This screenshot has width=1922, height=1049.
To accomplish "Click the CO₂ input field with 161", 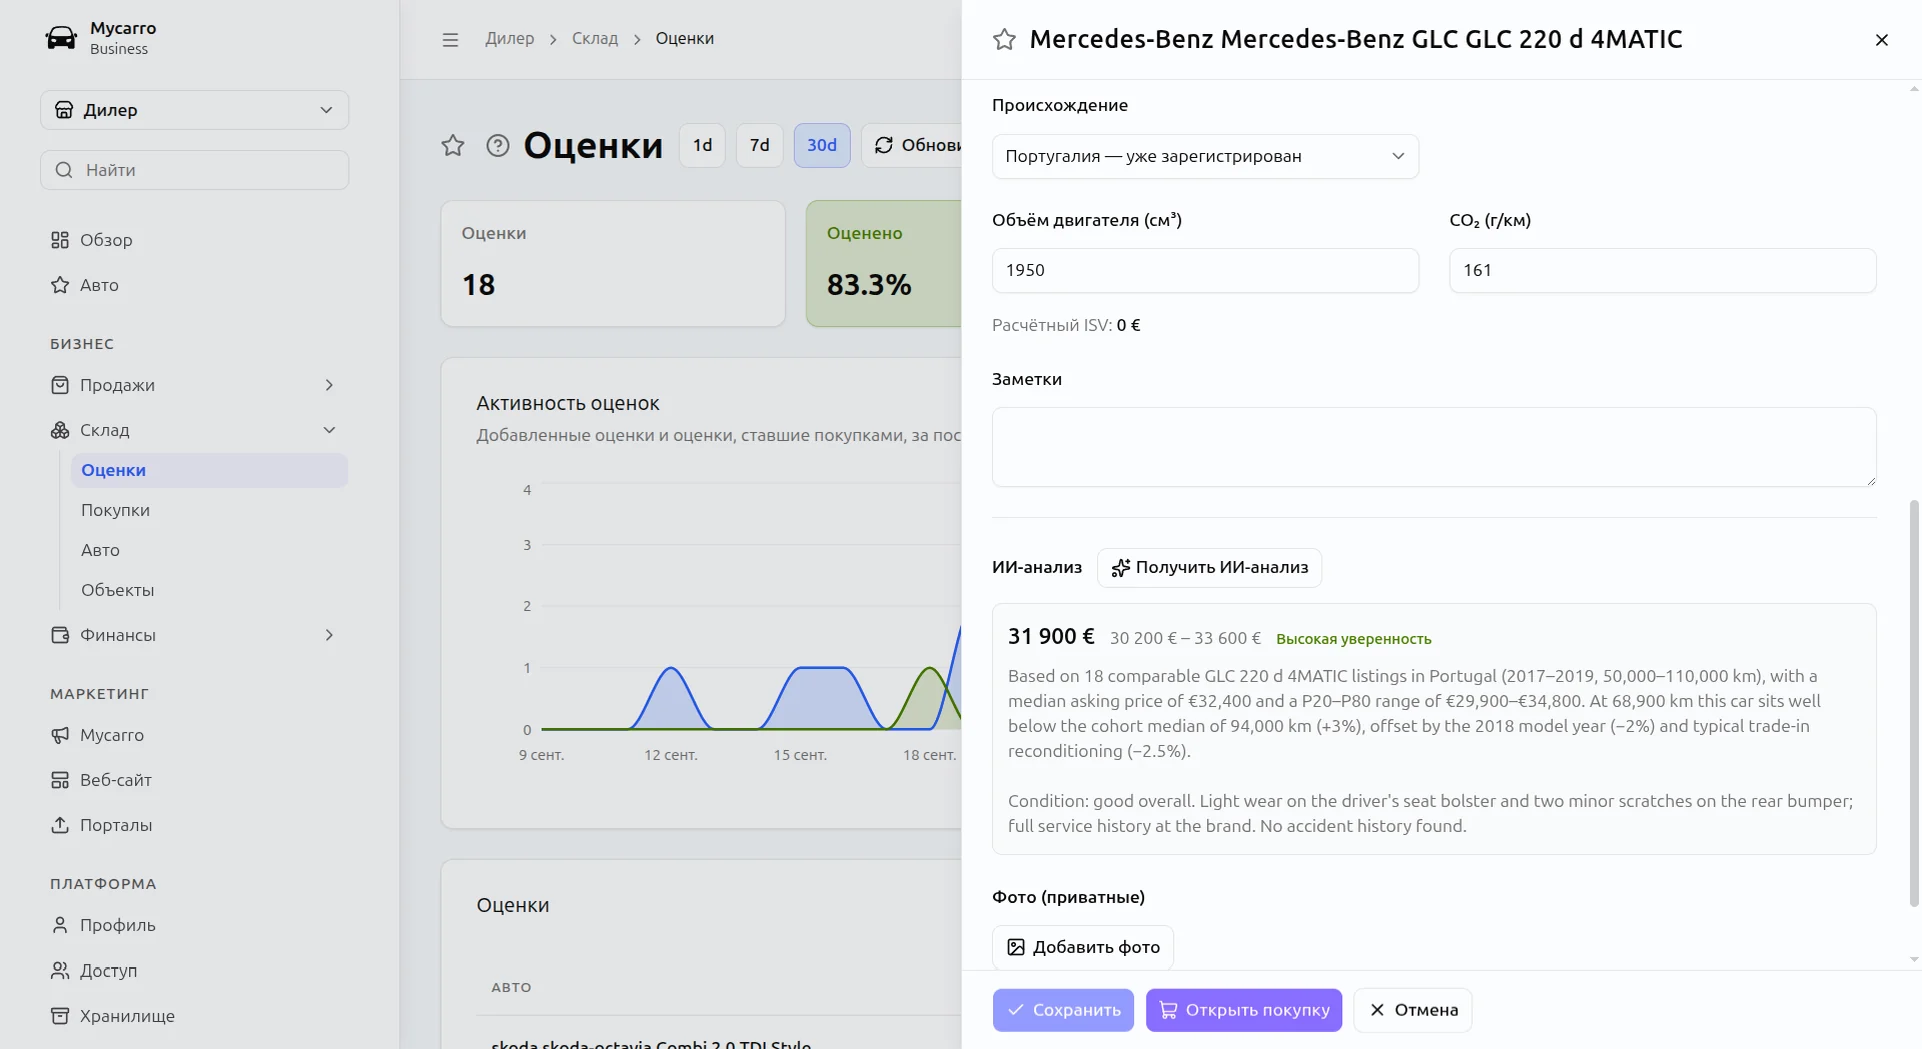I will [x=1662, y=271].
